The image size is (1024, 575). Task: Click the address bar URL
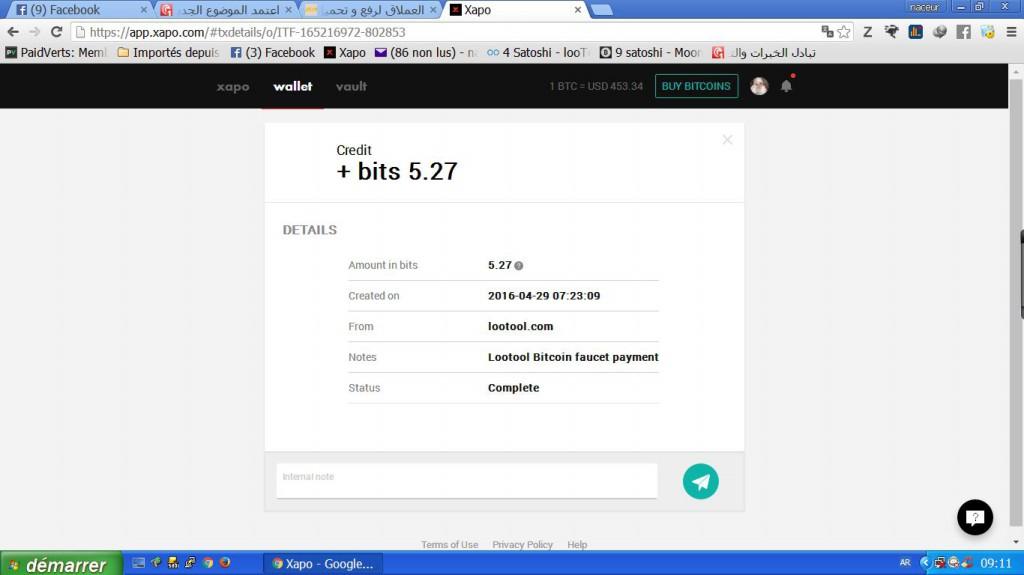(248, 32)
